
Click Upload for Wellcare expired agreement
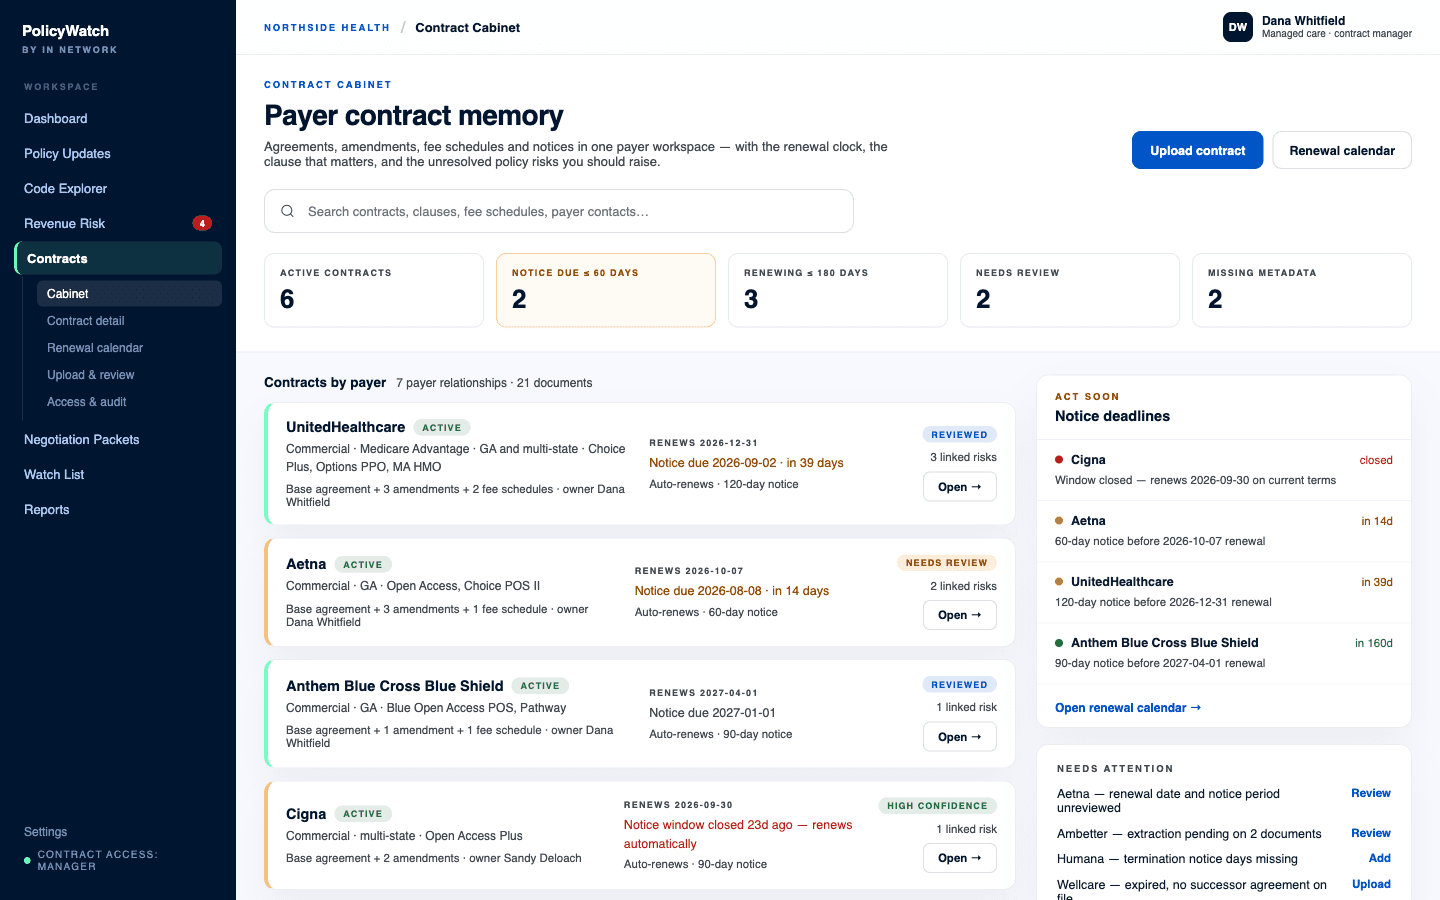click(1371, 884)
